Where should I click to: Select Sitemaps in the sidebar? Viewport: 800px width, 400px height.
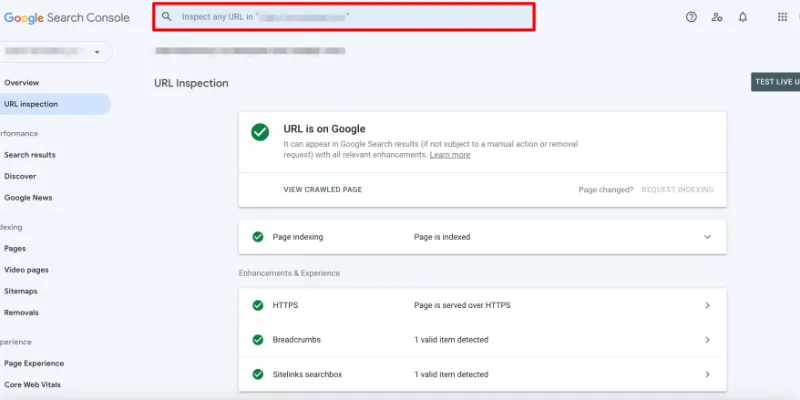pos(23,291)
